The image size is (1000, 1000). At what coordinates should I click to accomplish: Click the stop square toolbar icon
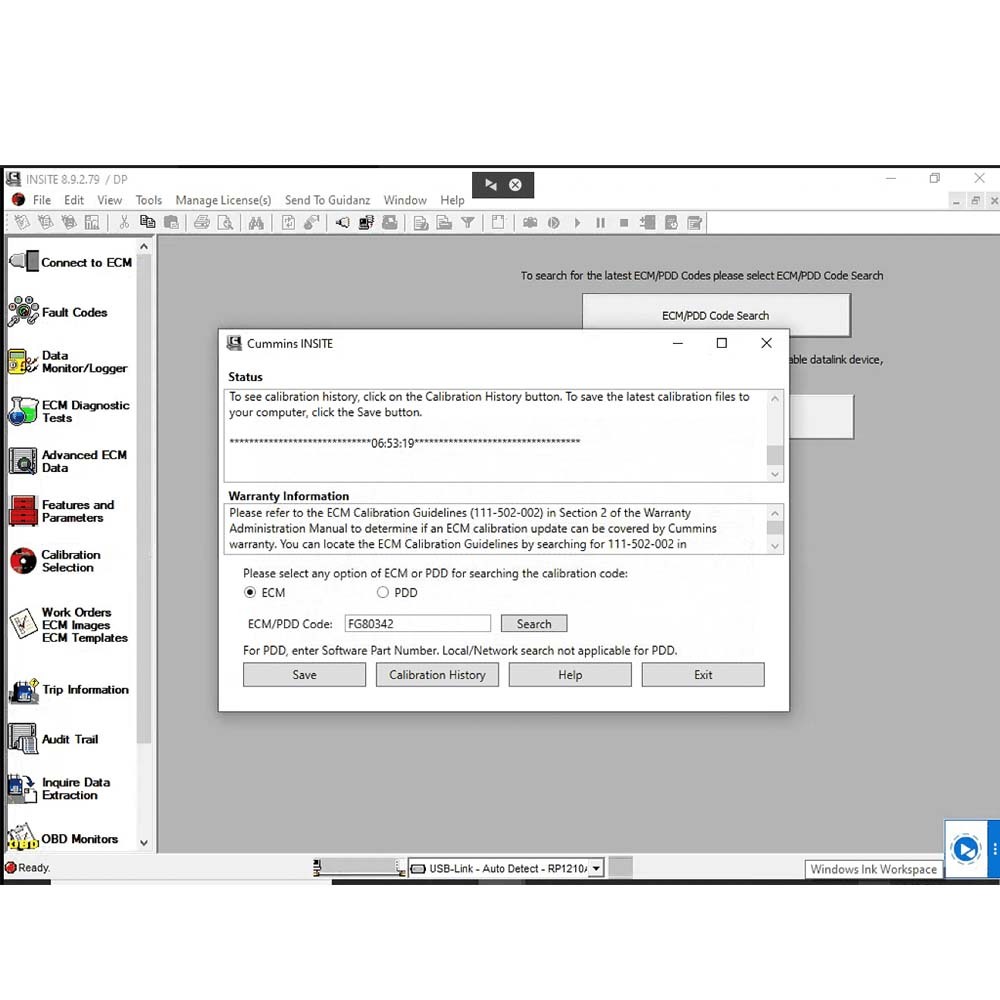pos(624,223)
